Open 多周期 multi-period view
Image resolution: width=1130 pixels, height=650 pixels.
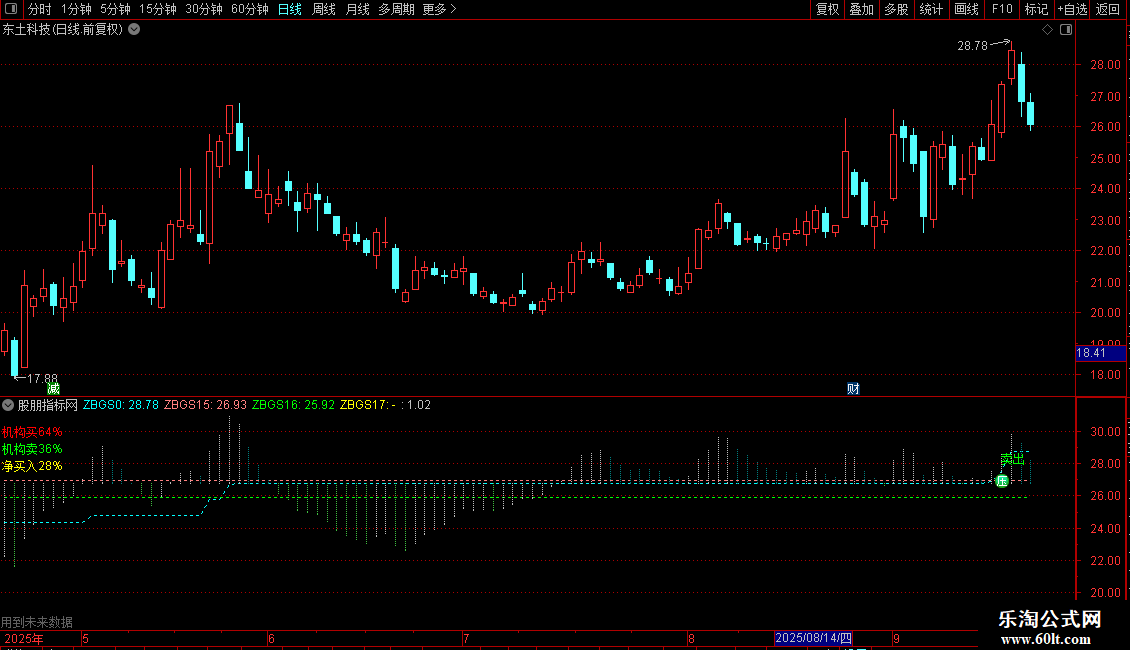click(396, 9)
